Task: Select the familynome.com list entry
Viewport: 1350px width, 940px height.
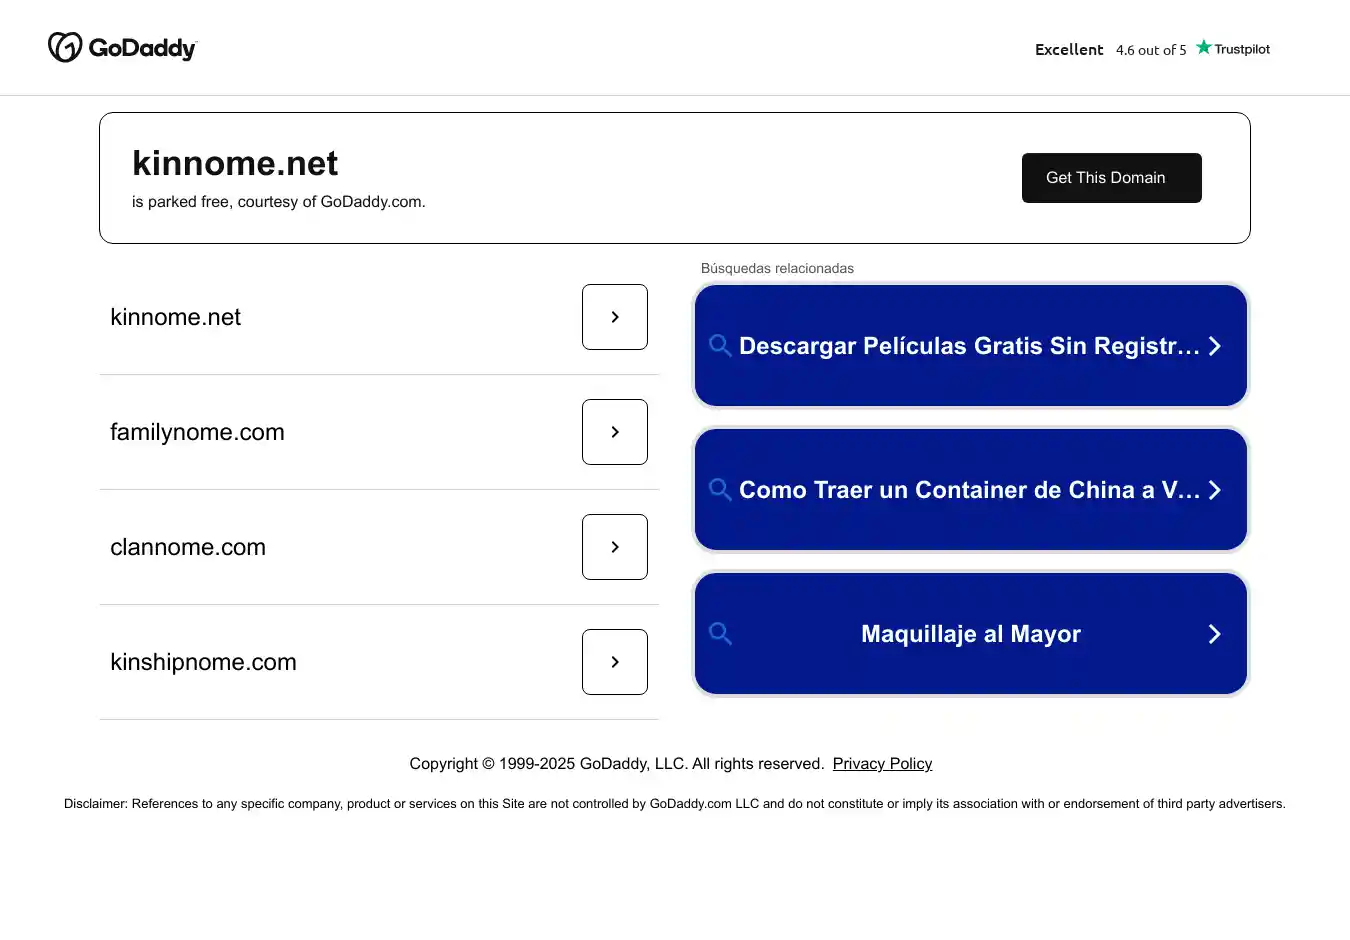Action: tap(197, 432)
